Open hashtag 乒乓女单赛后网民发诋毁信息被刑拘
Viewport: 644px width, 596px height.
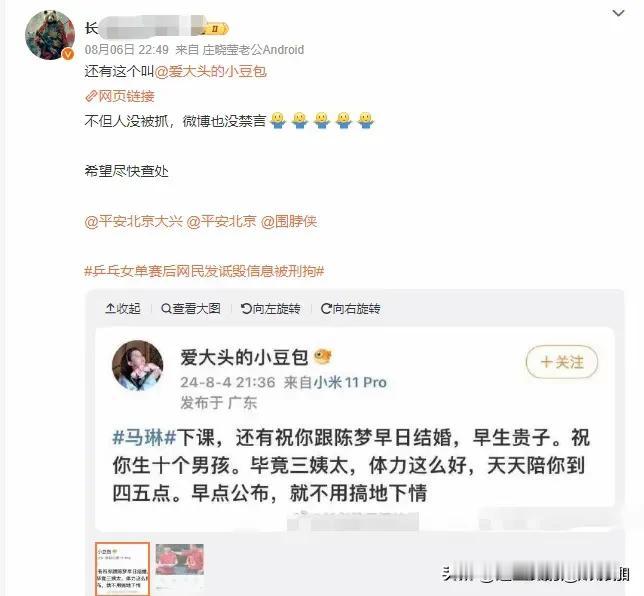pyautogui.click(x=204, y=271)
